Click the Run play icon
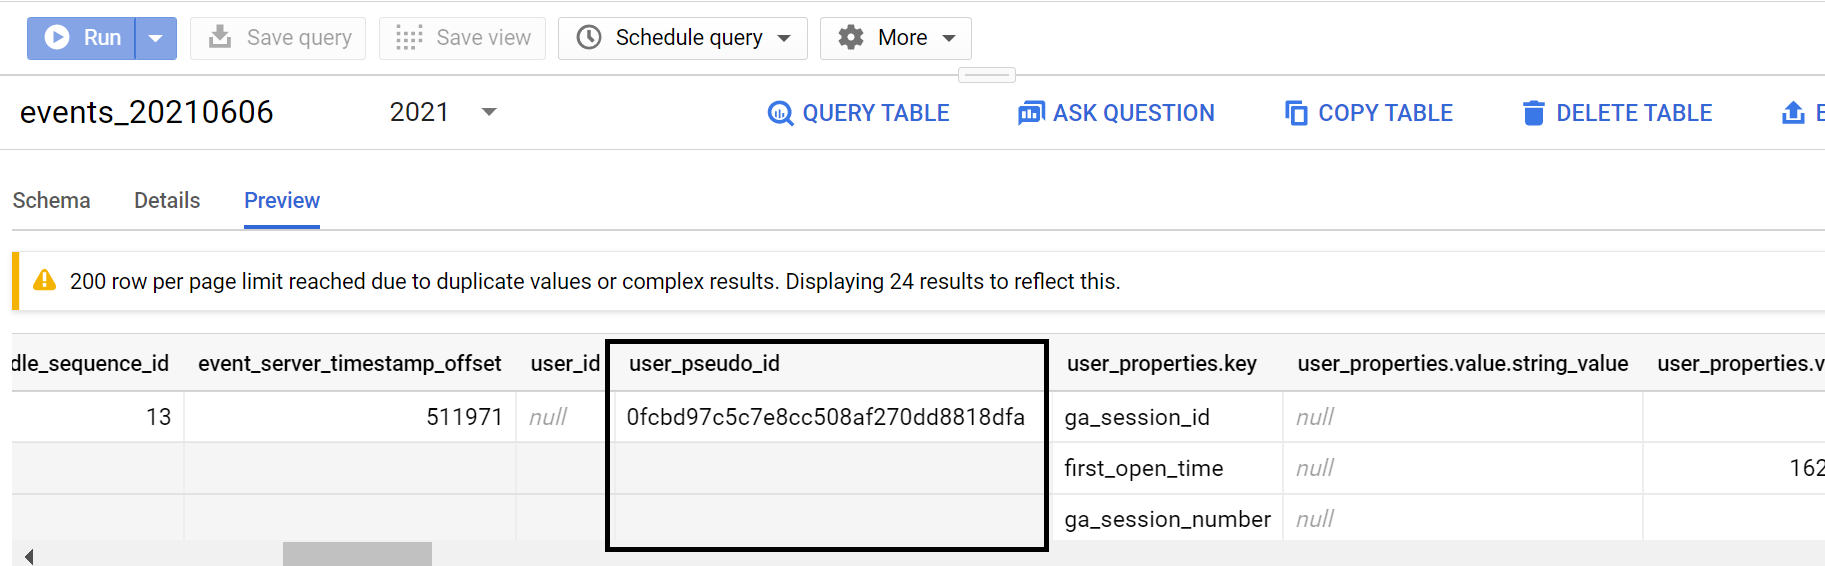 [57, 38]
